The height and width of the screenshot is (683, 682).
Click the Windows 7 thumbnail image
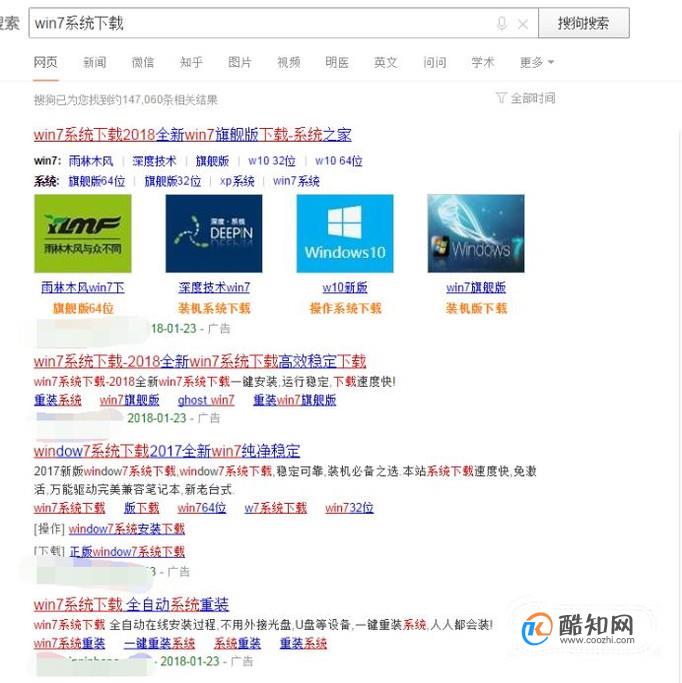point(476,233)
